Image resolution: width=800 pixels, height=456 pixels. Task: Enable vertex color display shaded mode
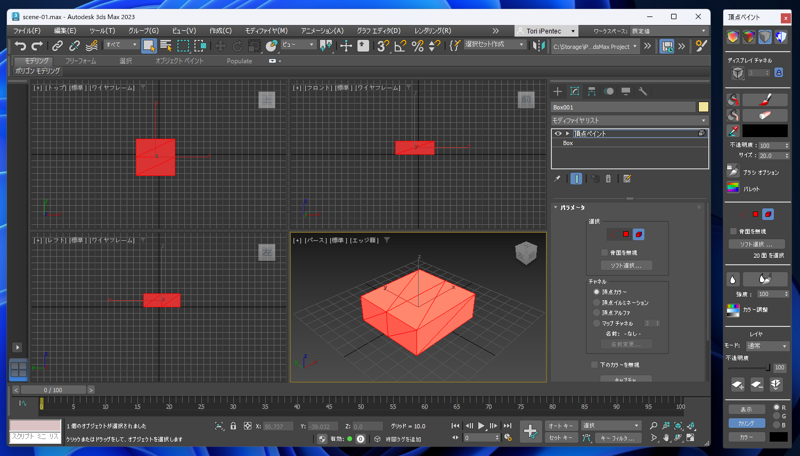748,37
